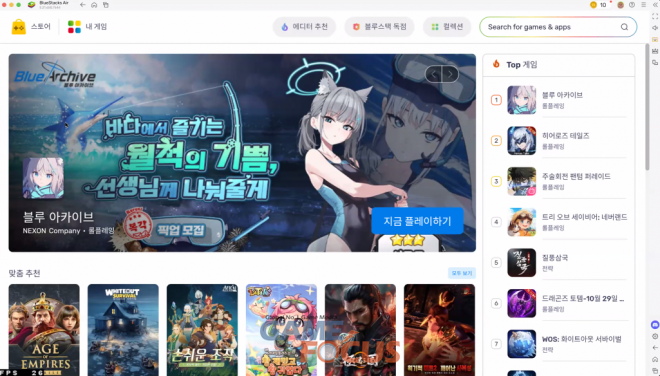
Task: Toggle fullscreen from the side toolbar
Action: 655,16
